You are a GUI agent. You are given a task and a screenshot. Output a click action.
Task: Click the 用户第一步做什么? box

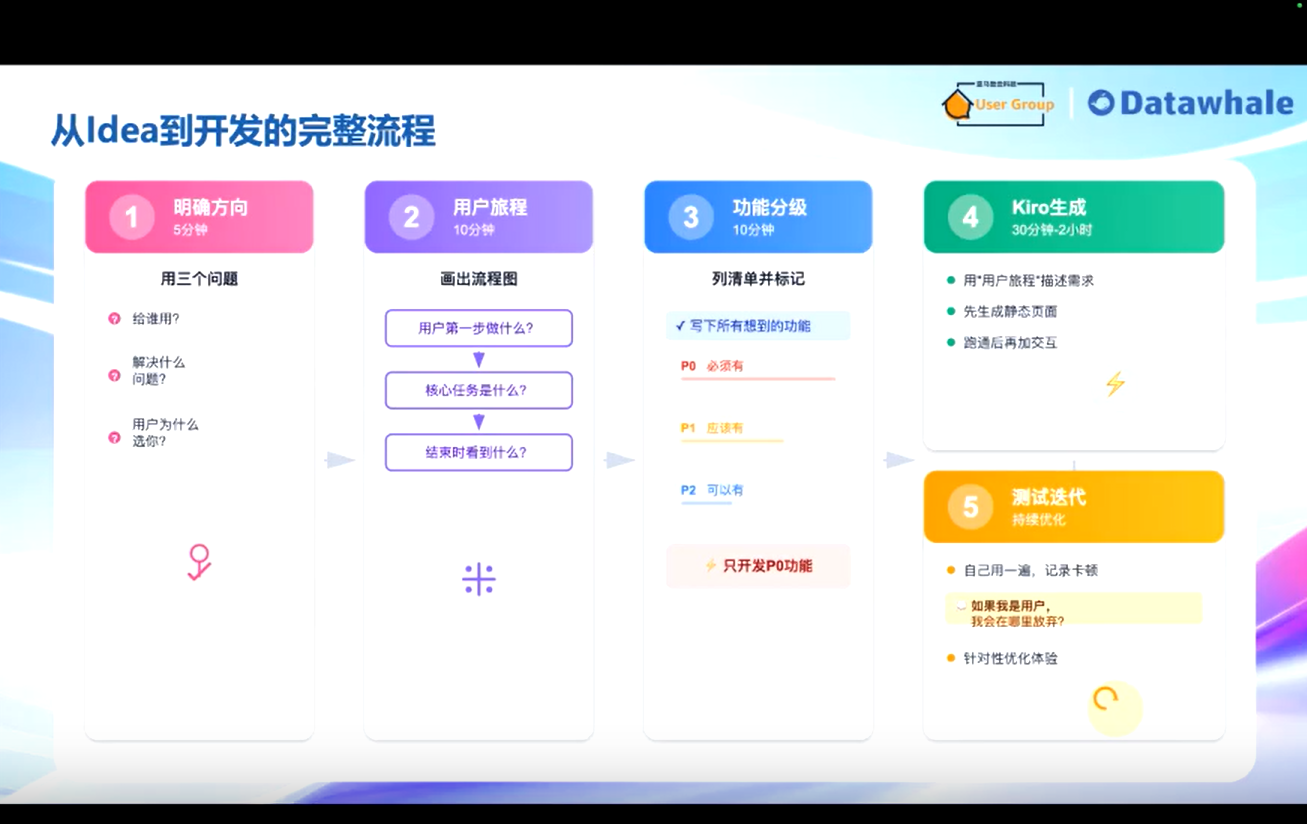tap(479, 328)
